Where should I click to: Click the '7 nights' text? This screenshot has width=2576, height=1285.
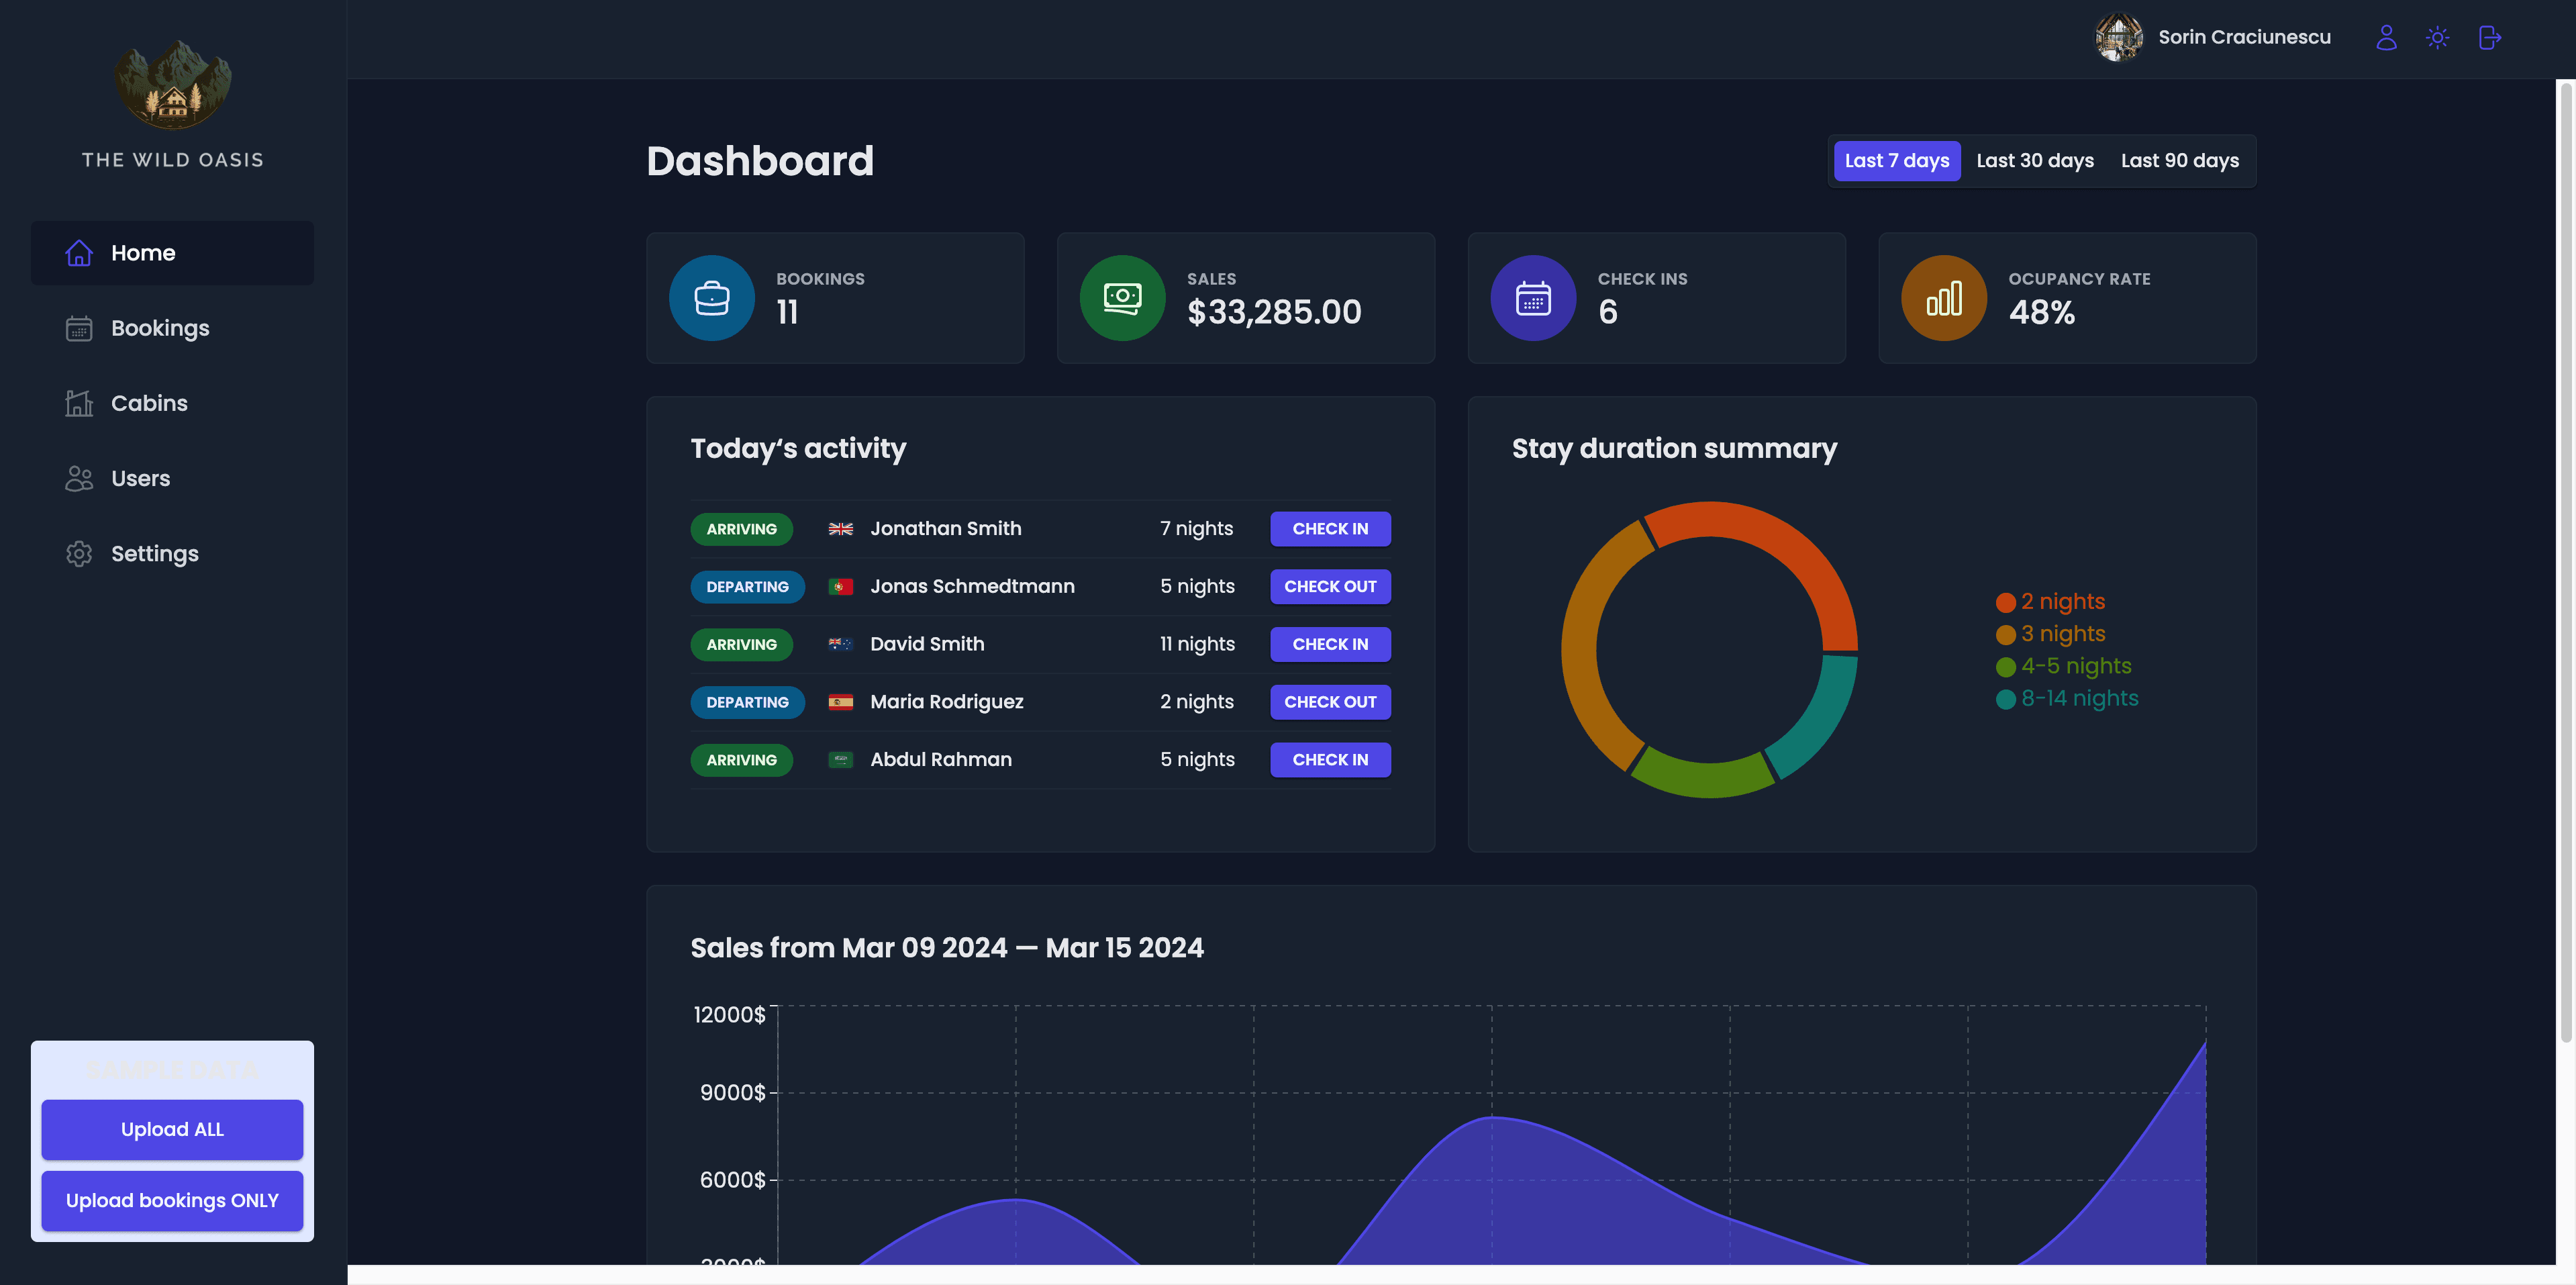1196,529
